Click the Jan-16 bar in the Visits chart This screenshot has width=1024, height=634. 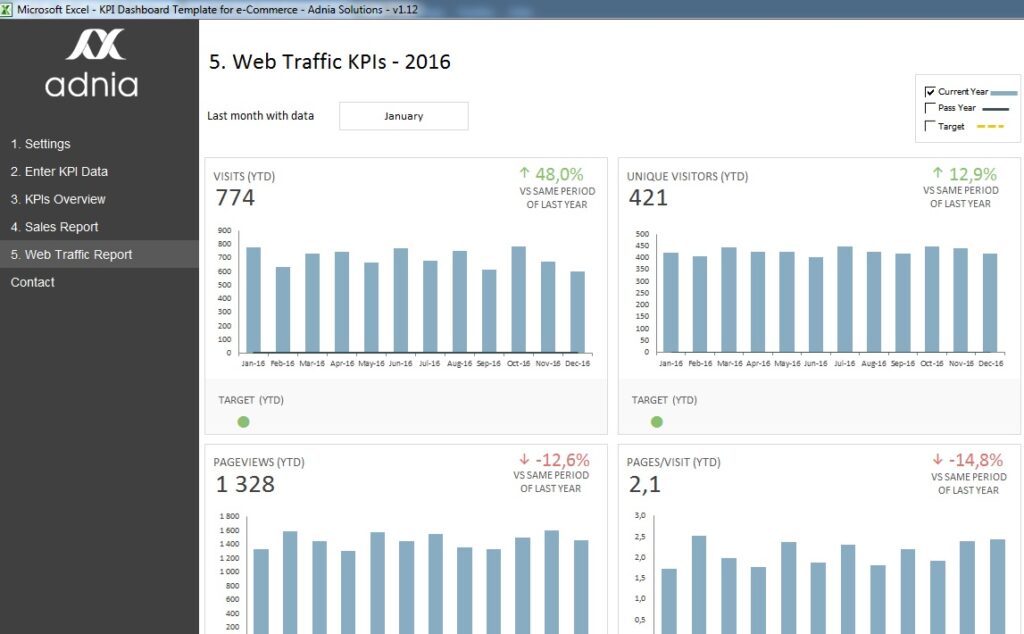pos(251,295)
